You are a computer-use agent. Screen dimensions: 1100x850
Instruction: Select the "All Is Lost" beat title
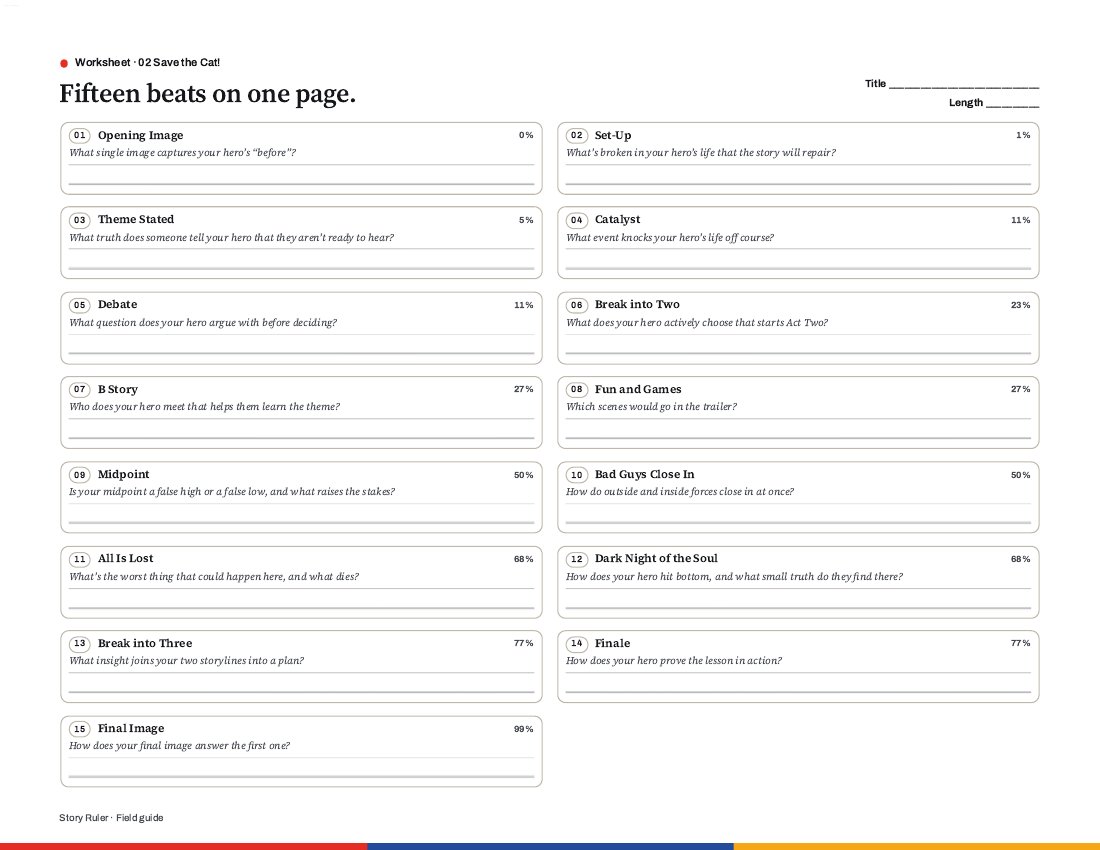point(126,558)
